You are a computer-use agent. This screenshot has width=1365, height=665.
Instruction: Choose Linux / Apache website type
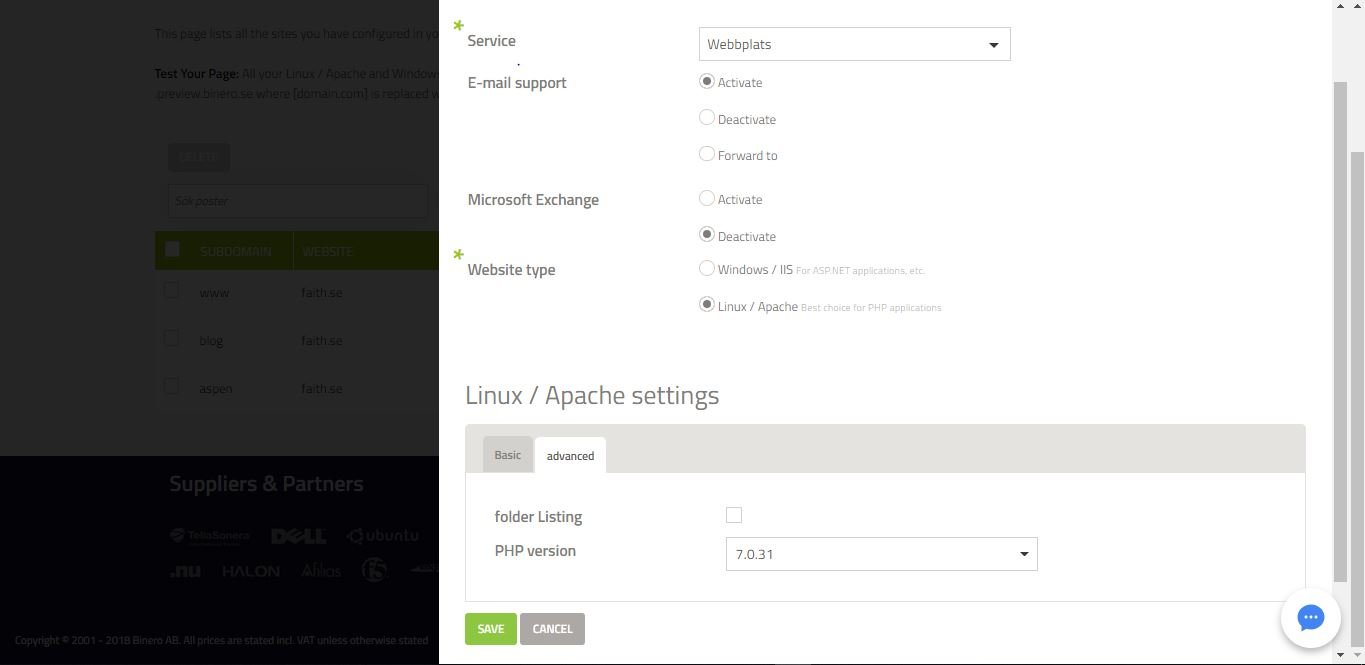click(707, 305)
